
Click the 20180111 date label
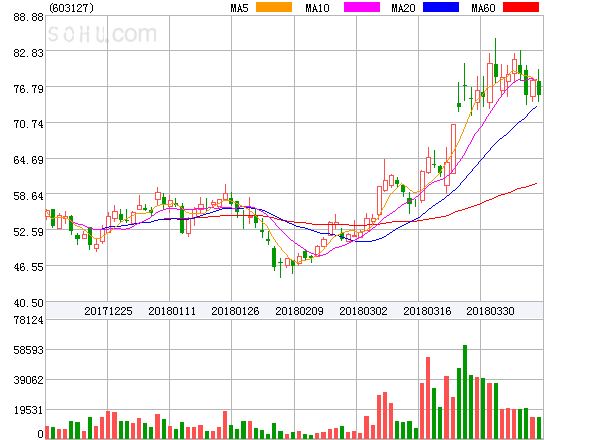click(x=172, y=311)
